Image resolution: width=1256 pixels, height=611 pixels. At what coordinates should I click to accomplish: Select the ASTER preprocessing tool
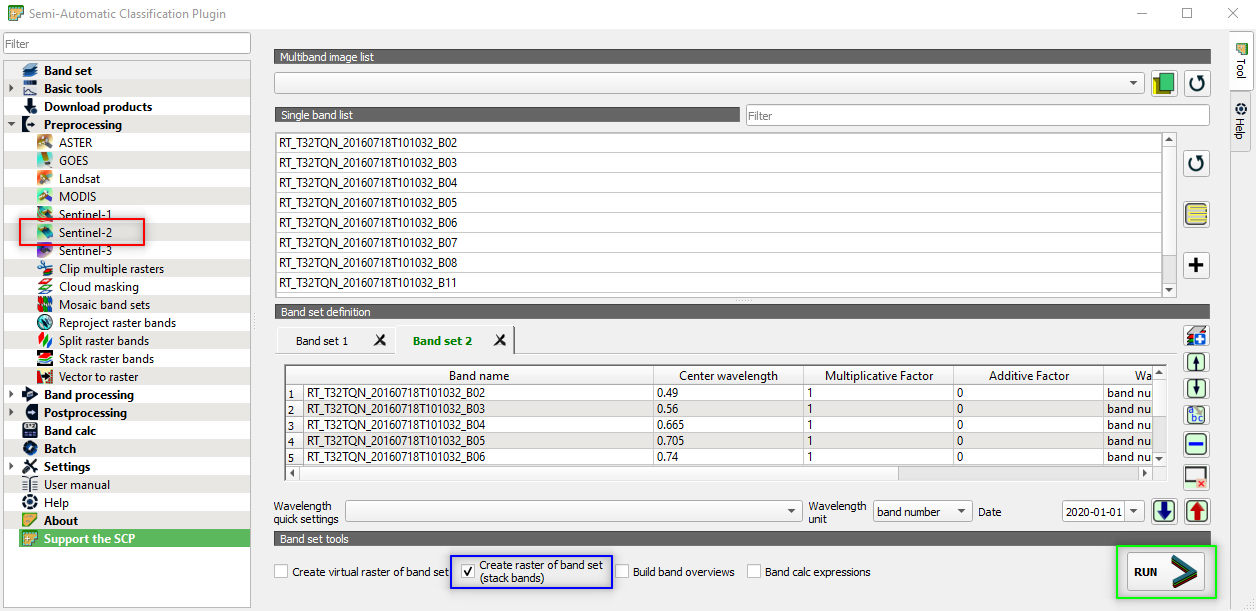point(75,143)
